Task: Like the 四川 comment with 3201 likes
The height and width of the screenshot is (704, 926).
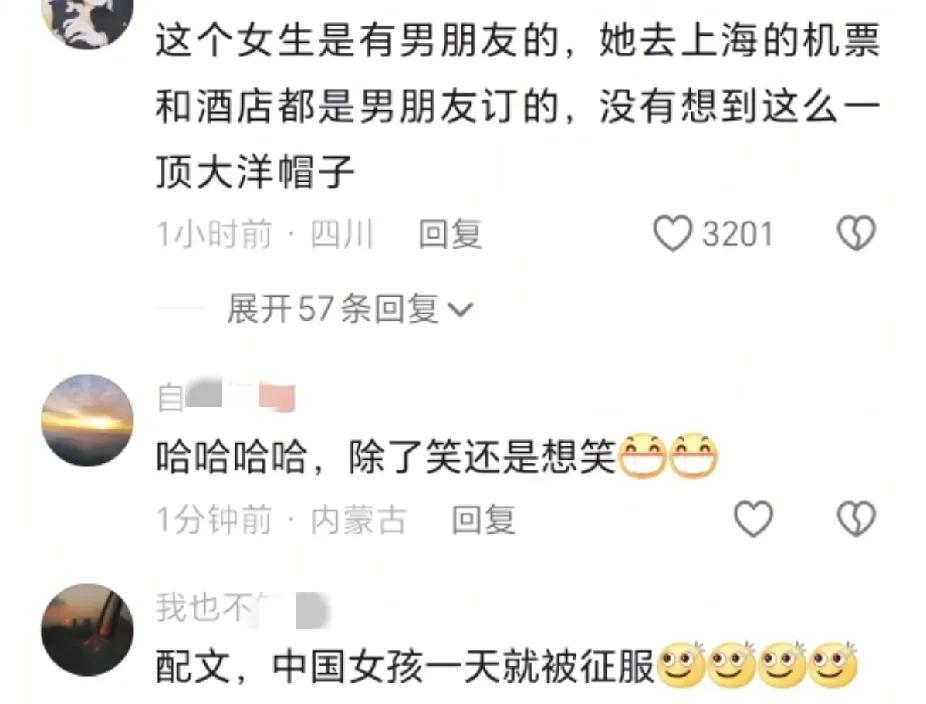Action: pos(673,234)
